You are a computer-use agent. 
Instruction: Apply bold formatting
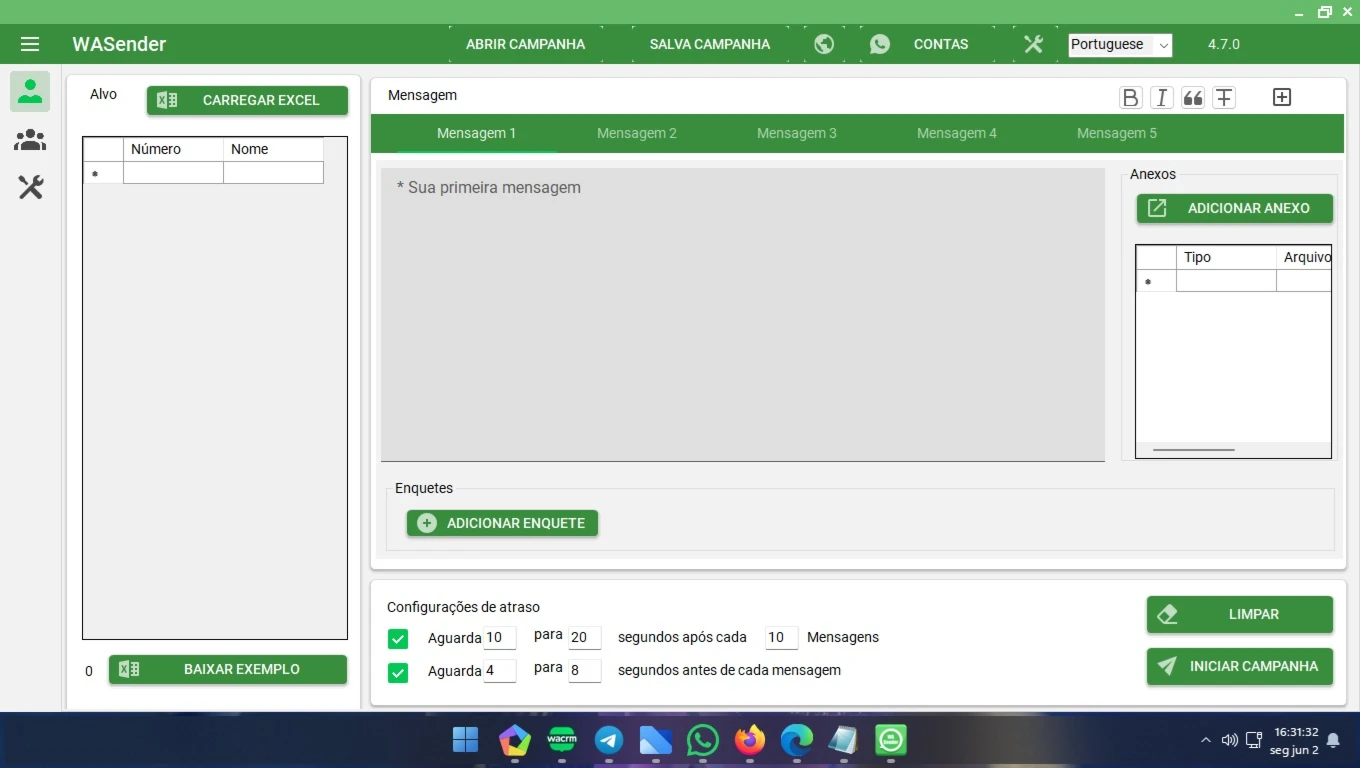[x=1130, y=97]
